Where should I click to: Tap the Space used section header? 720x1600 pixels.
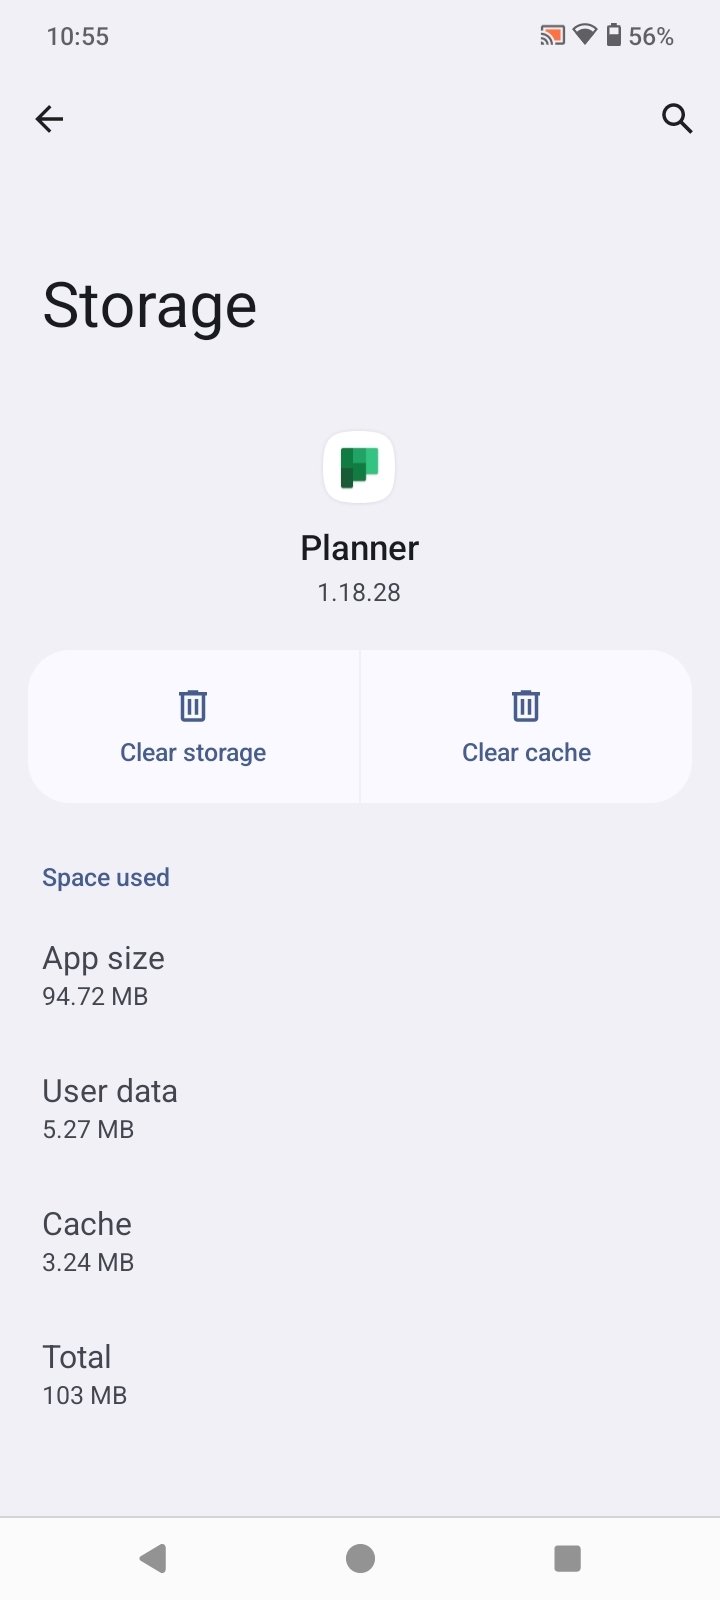106,878
